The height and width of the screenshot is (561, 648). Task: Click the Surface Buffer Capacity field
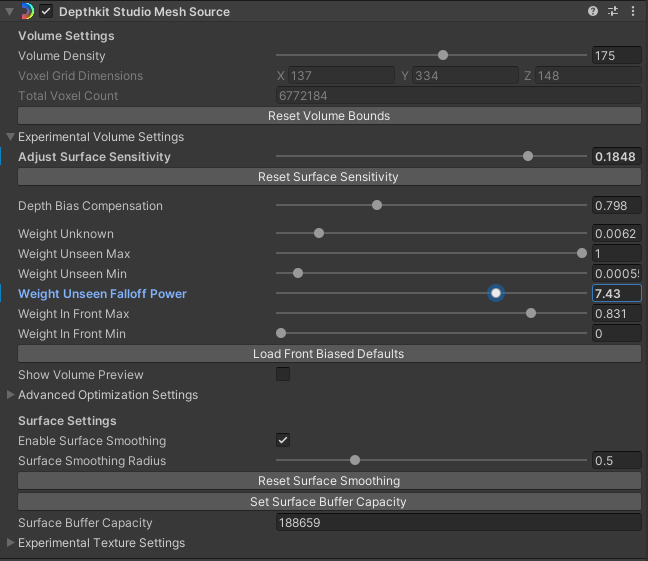pos(457,523)
